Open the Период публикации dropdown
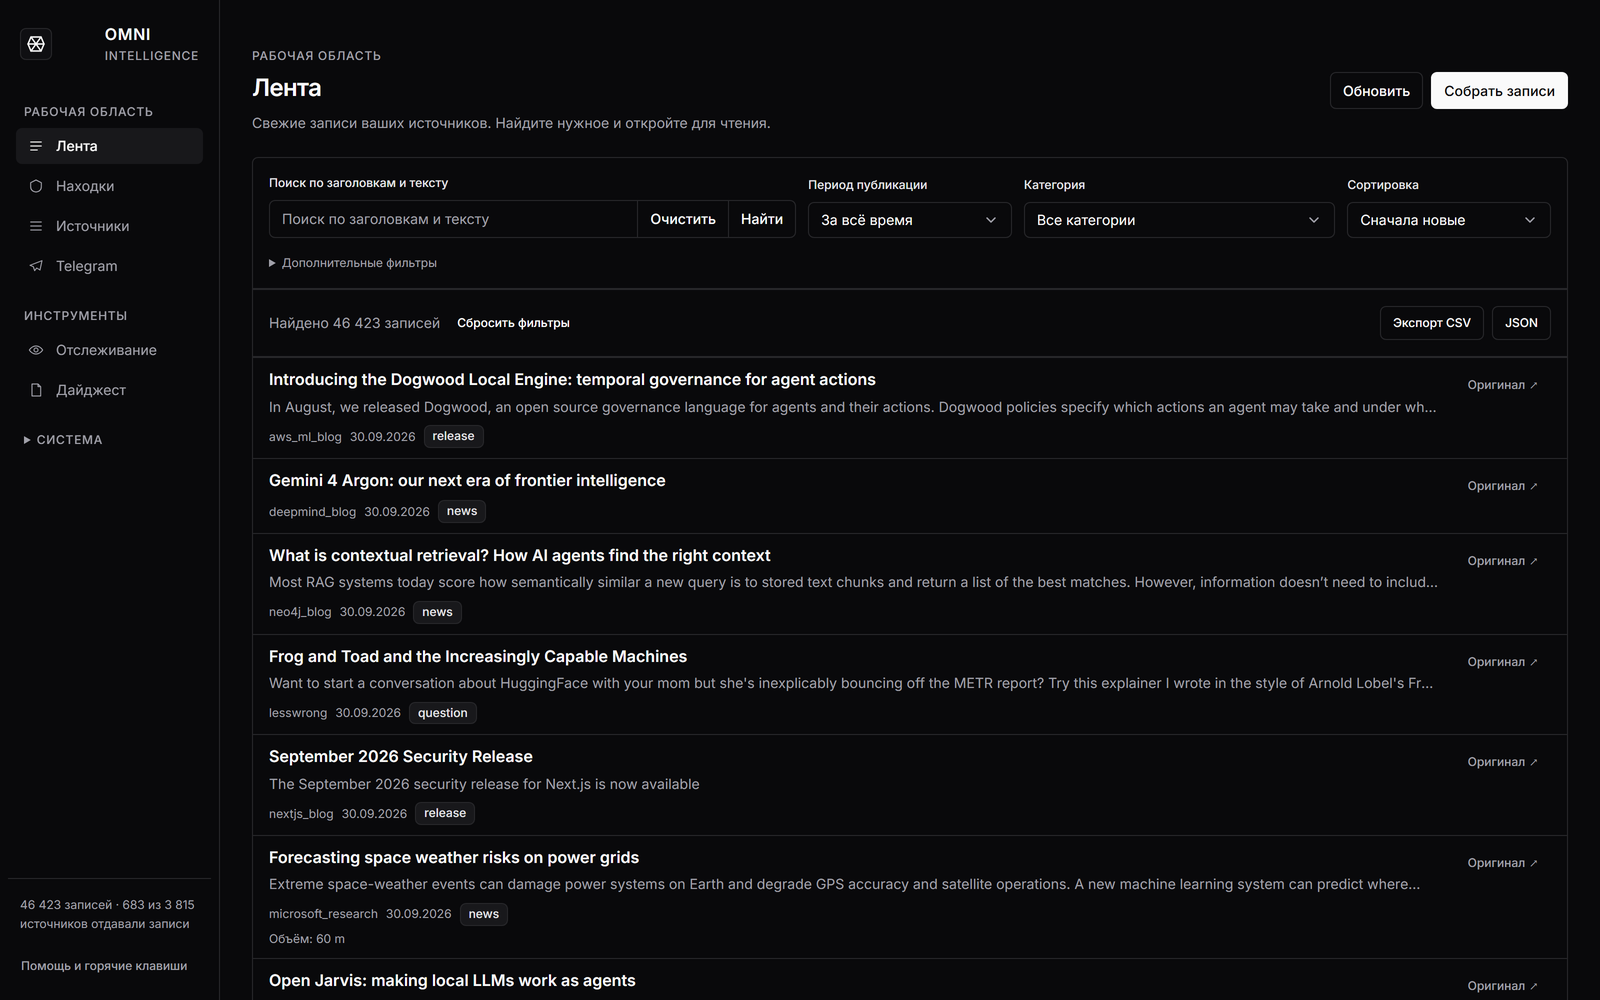 coord(909,220)
